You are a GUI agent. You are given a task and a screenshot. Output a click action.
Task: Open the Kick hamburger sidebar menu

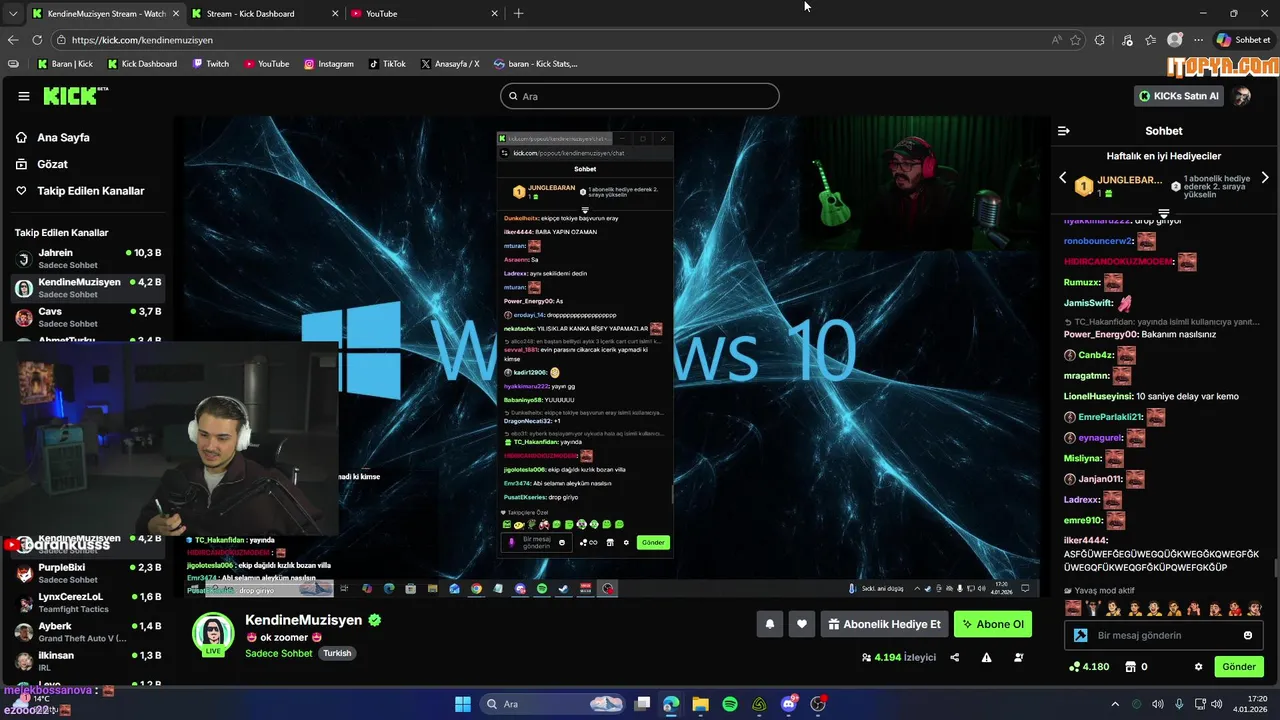coord(24,96)
